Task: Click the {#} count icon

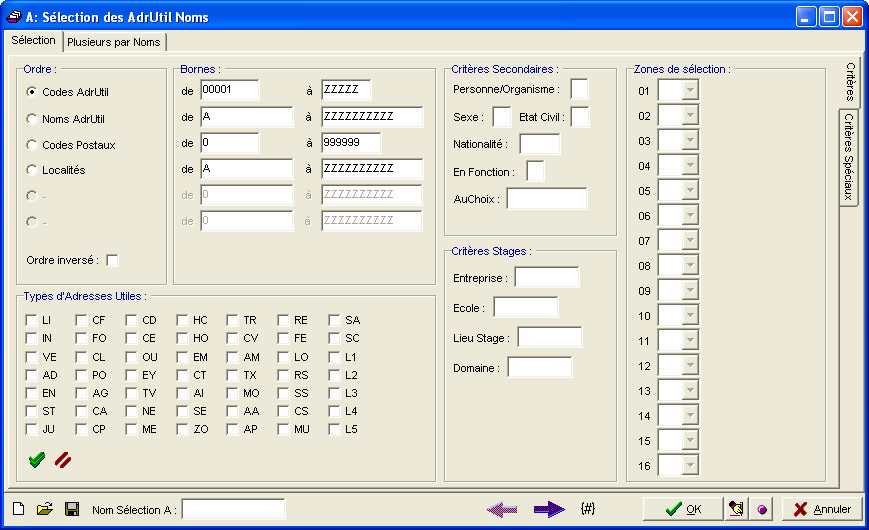Action: pos(588,508)
